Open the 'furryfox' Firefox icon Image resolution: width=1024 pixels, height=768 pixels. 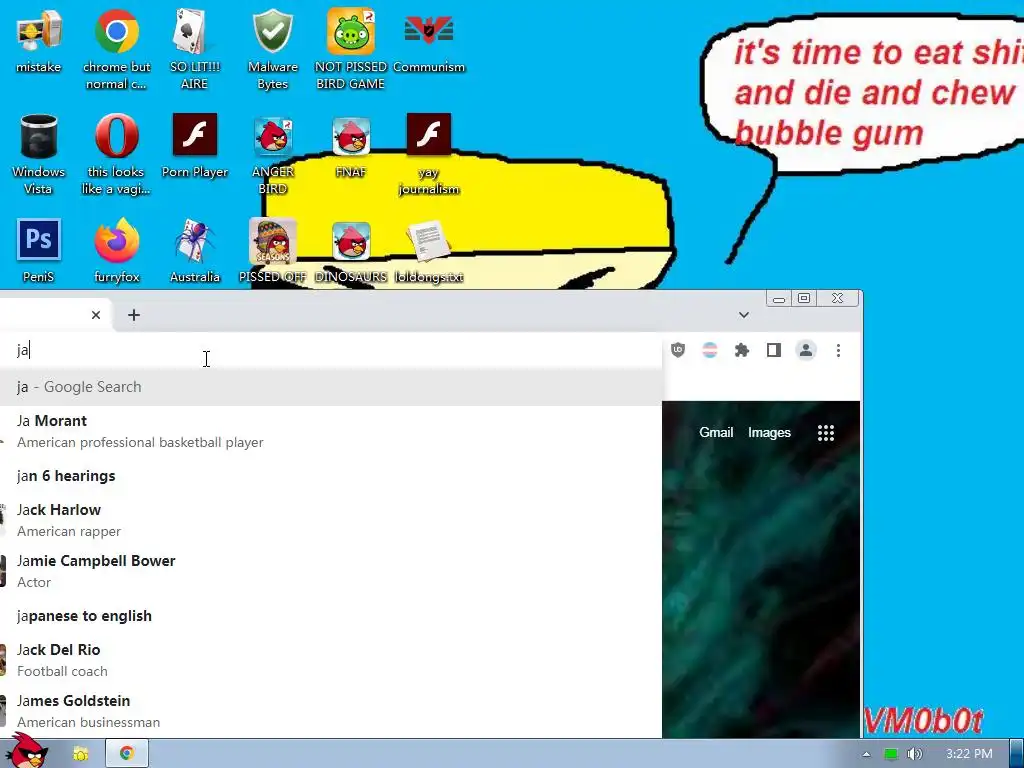(116, 251)
